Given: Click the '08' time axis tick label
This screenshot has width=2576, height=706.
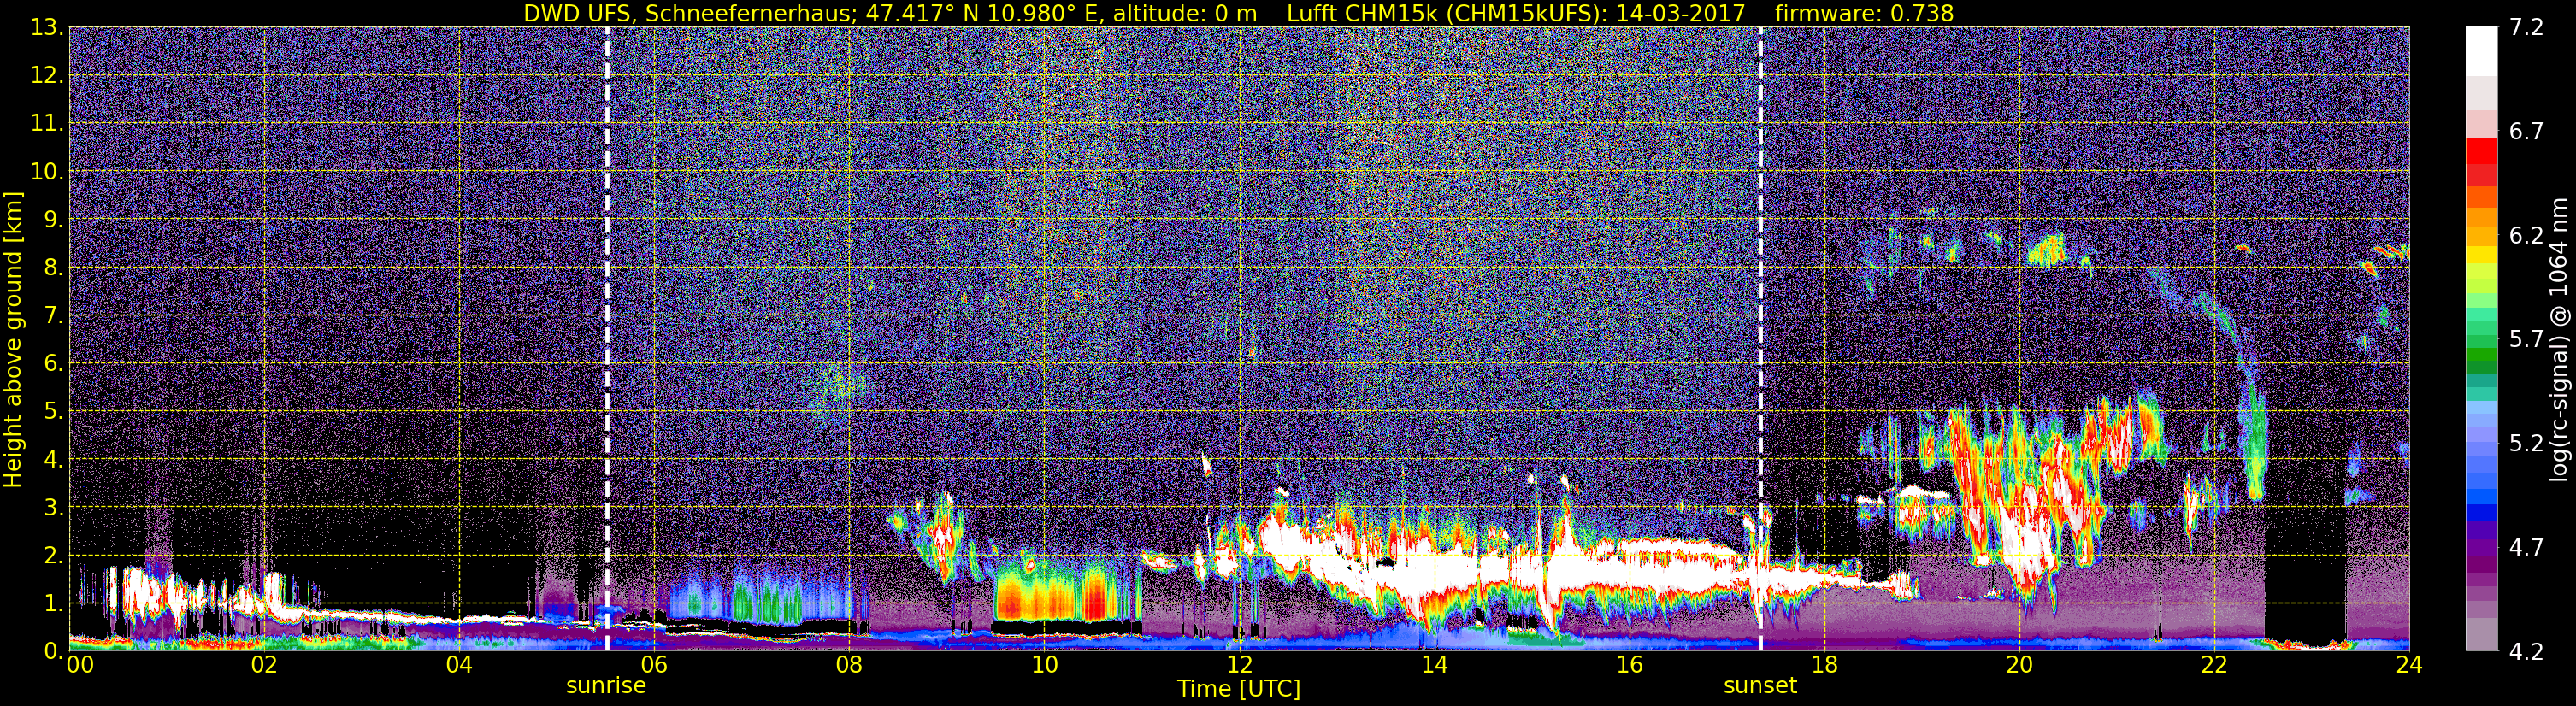Looking at the screenshot, I should [849, 665].
